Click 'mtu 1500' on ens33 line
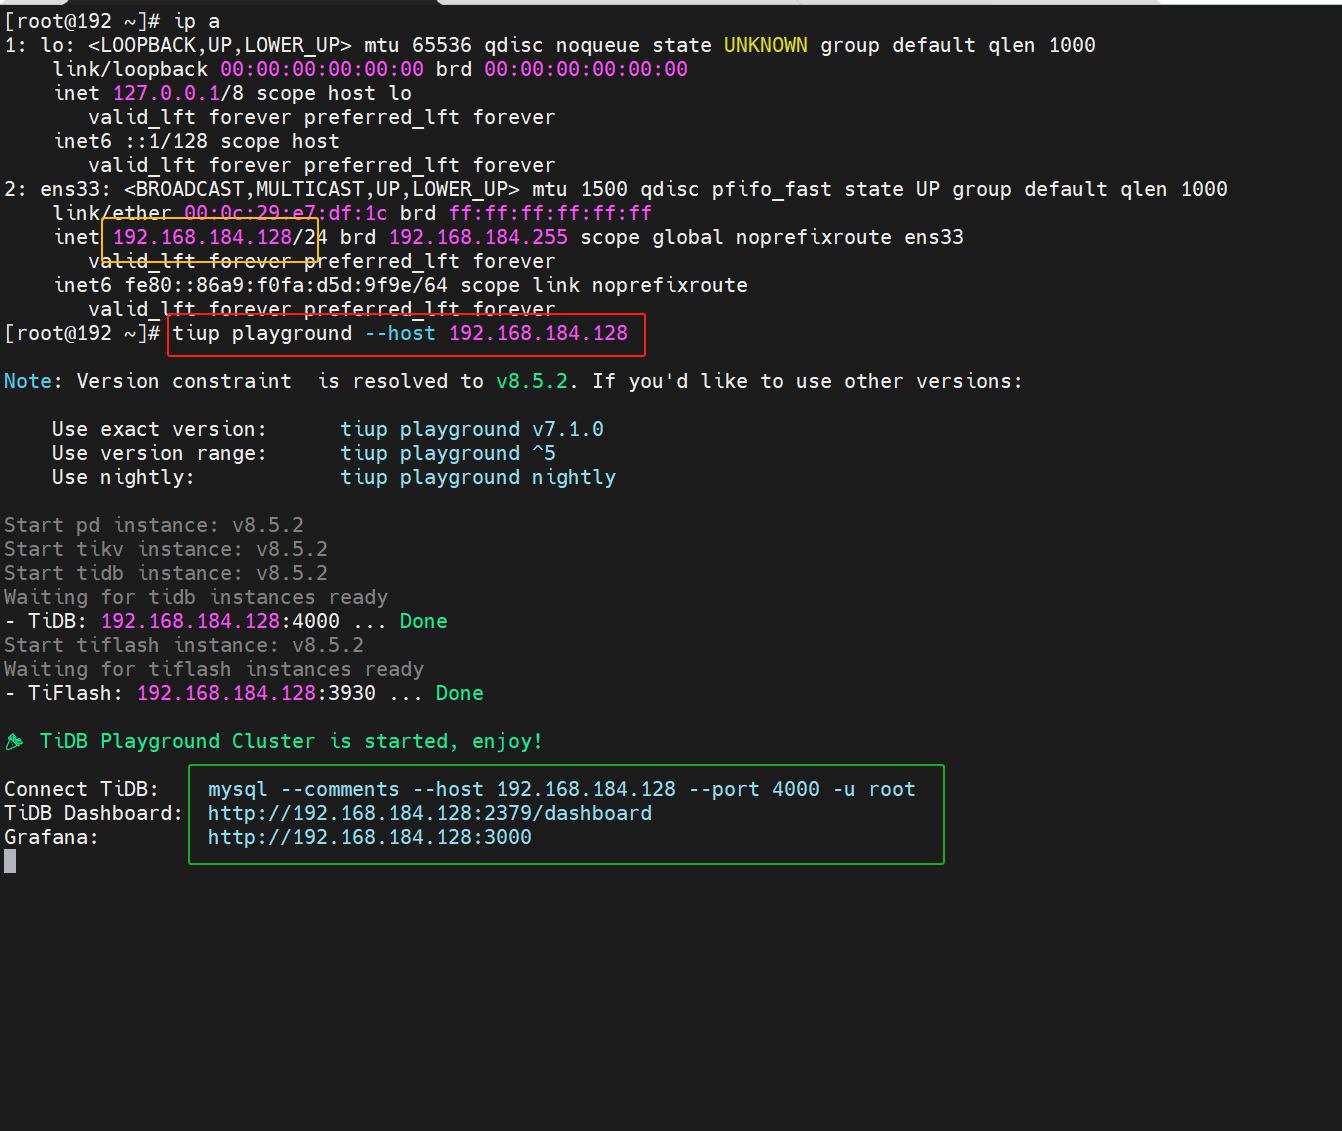 point(580,189)
